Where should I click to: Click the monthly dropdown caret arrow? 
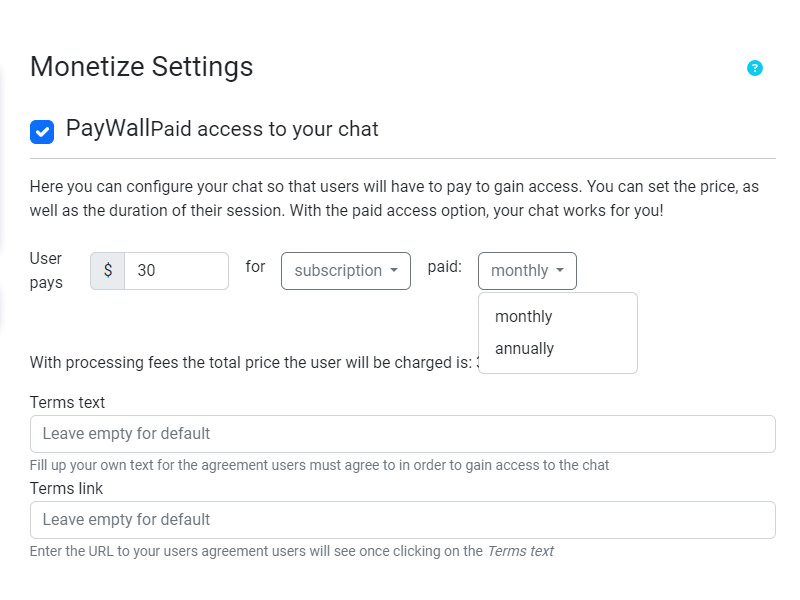pyautogui.click(x=562, y=270)
